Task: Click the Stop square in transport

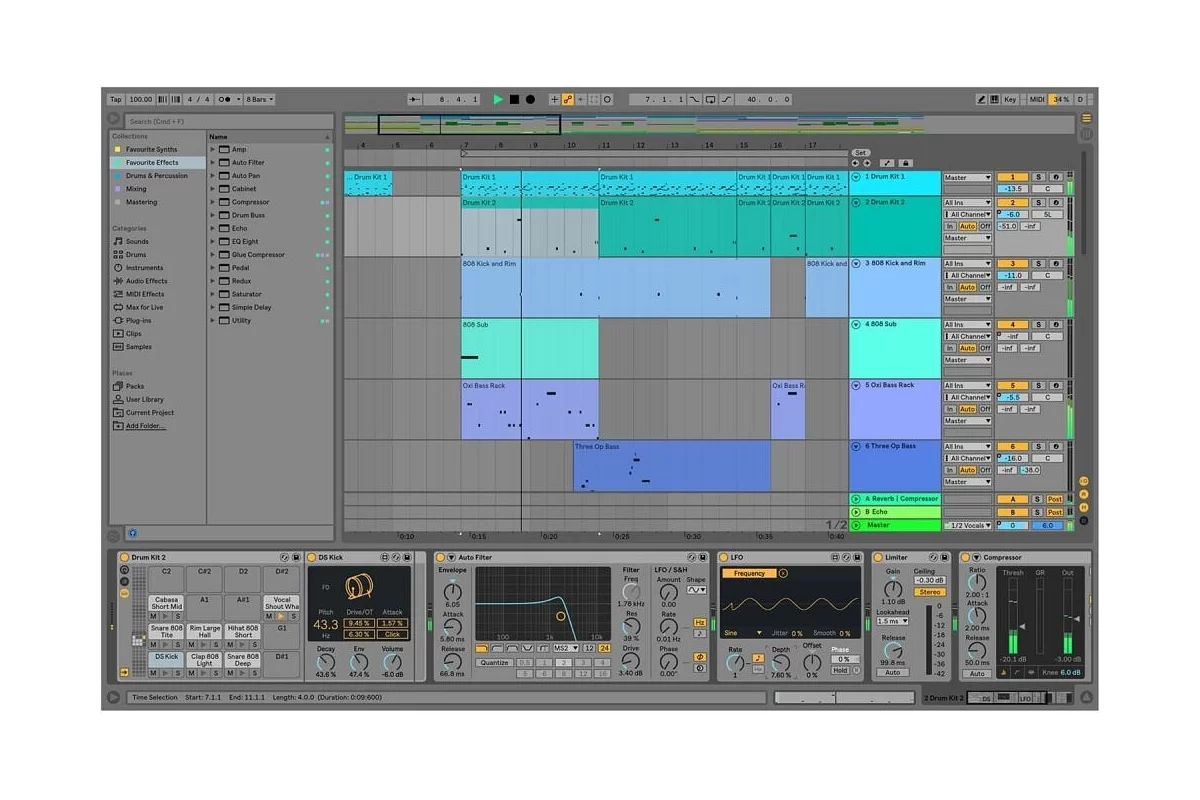Action: click(514, 100)
